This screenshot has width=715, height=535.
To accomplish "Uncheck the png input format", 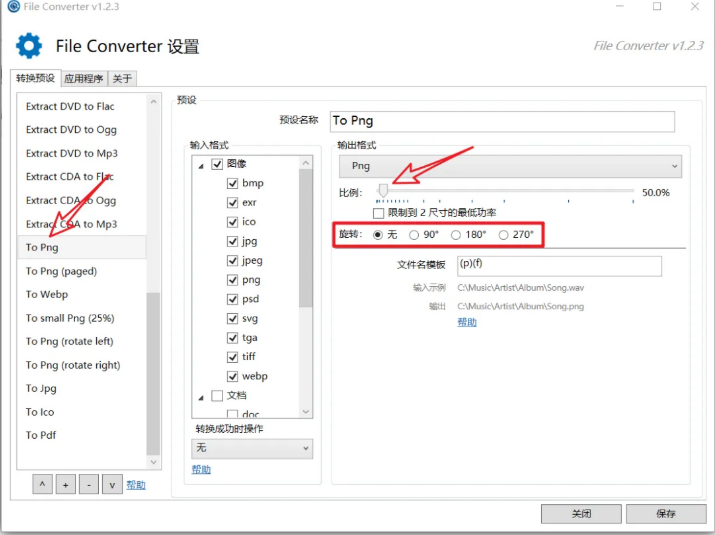I will coord(233,280).
